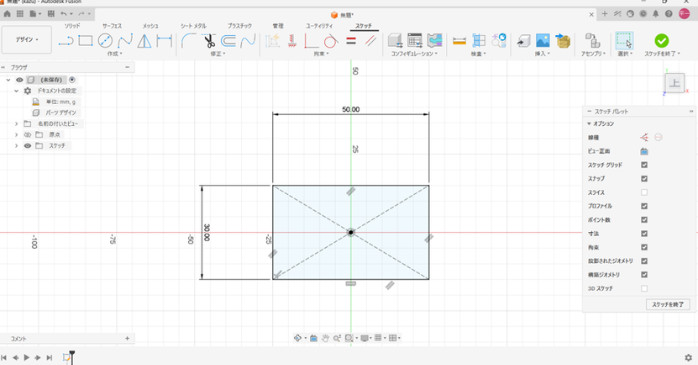Add a comment with the plus button
The width and height of the screenshot is (698, 365).
(127, 339)
